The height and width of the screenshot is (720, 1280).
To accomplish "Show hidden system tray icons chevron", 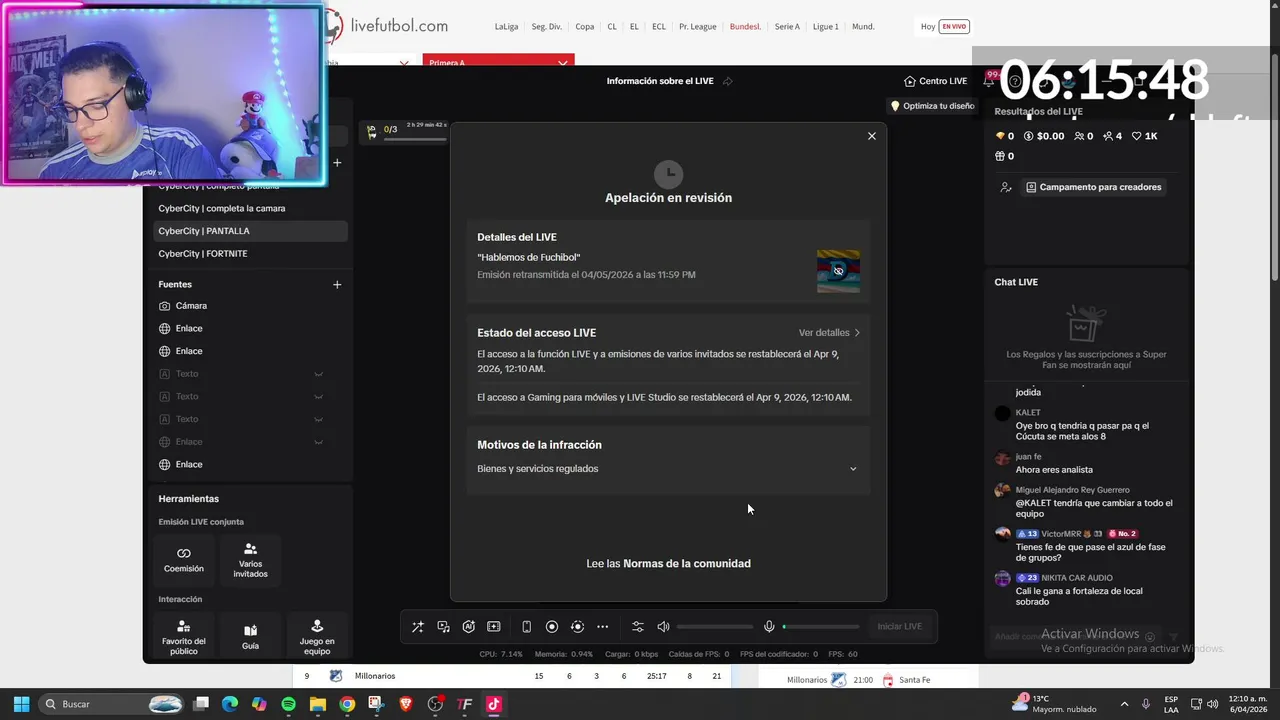I will click(x=1124, y=704).
